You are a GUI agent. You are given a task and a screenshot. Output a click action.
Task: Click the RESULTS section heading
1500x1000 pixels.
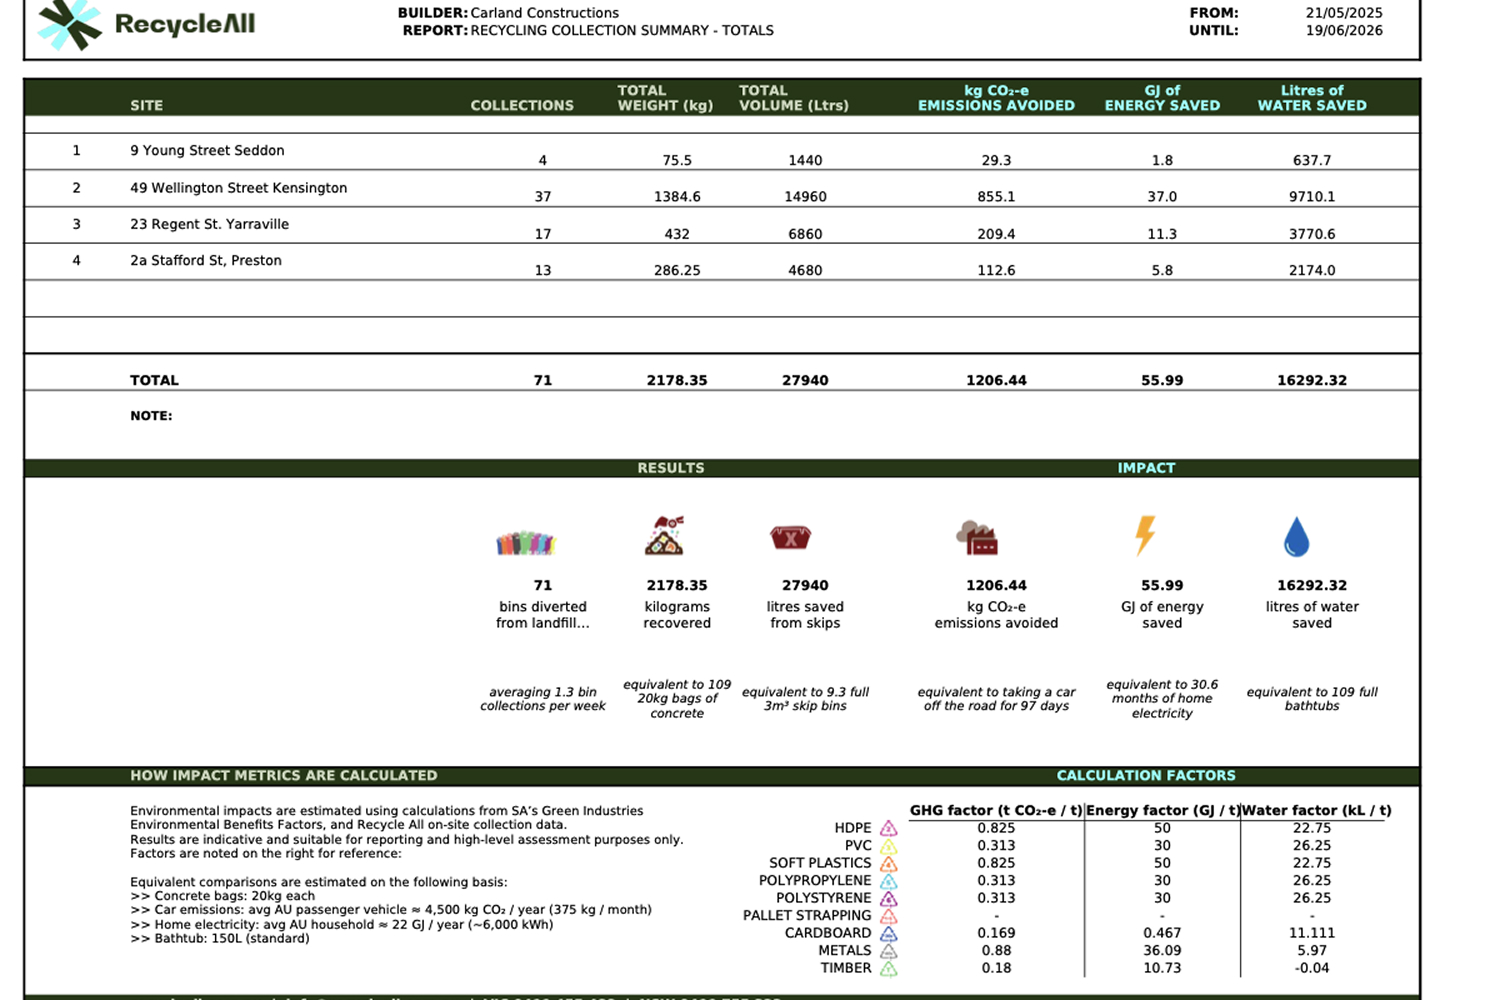pyautogui.click(x=671, y=468)
